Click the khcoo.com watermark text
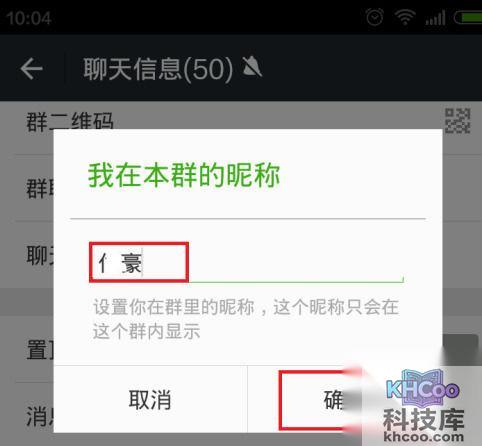482x446 pixels. coord(424,436)
